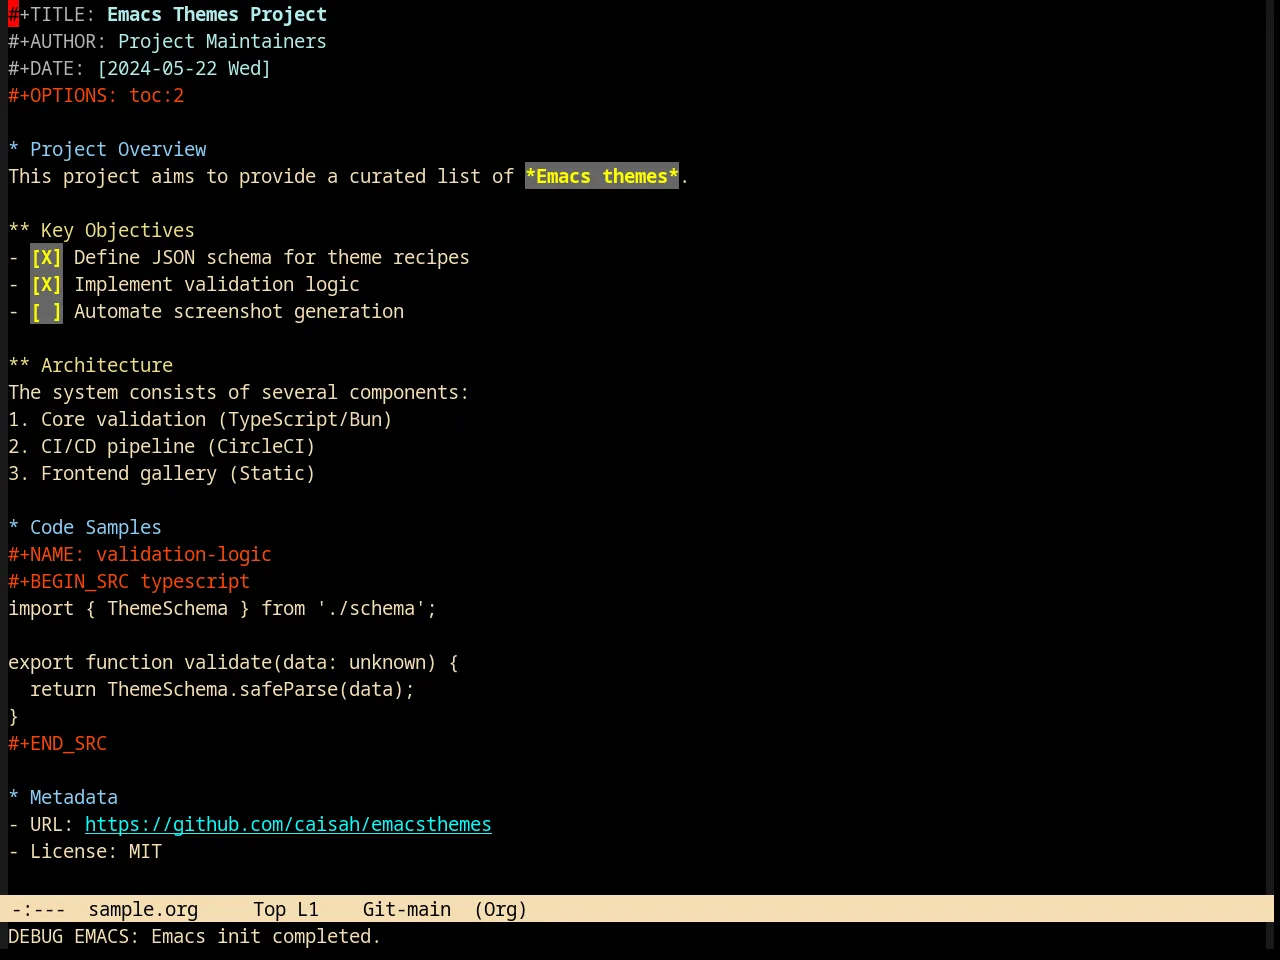Viewport: 1280px width, 960px height.
Task: Click list item '2. CI/CD pipeline (CircleCI)'
Action: 162,447
